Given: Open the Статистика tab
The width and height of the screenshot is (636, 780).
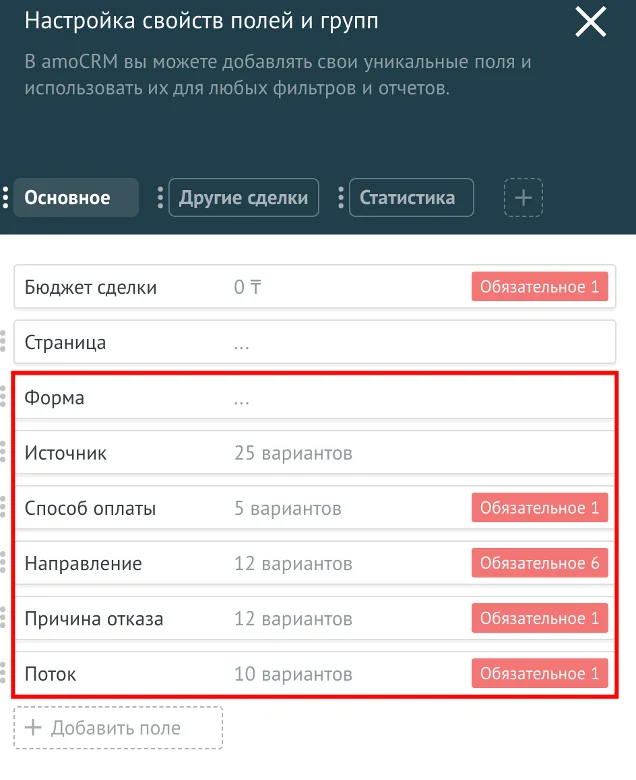Looking at the screenshot, I should pos(411,197).
